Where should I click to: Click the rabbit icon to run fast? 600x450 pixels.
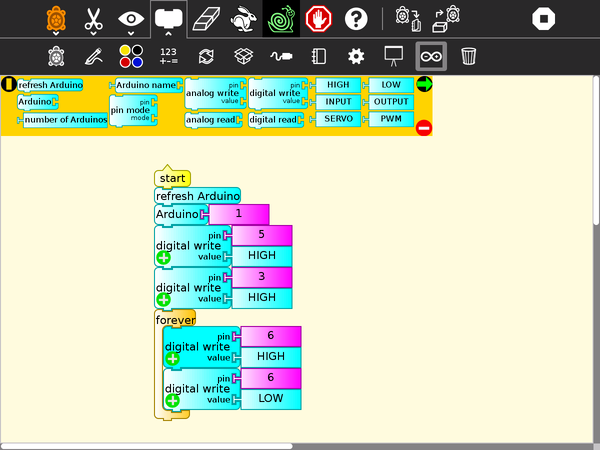pyautogui.click(x=242, y=18)
